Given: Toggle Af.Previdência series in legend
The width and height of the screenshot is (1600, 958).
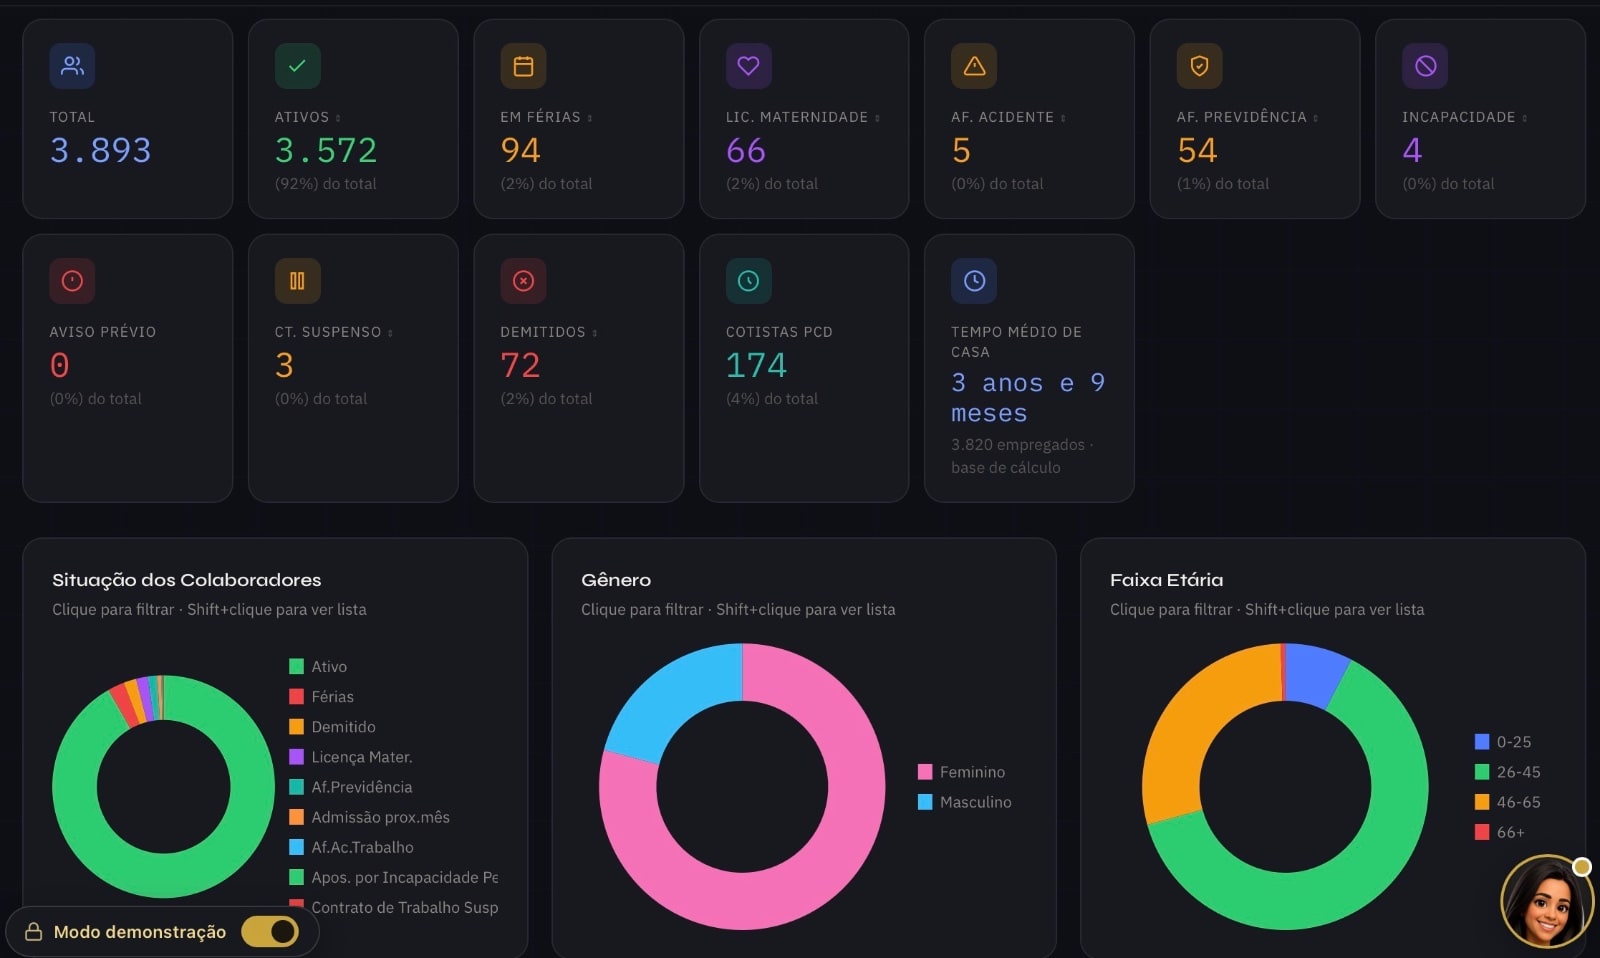Looking at the screenshot, I should 350,787.
